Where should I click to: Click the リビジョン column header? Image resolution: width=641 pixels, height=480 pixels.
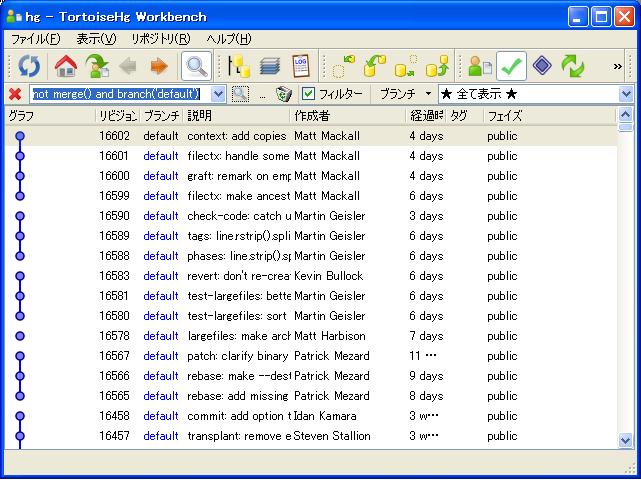[118, 116]
